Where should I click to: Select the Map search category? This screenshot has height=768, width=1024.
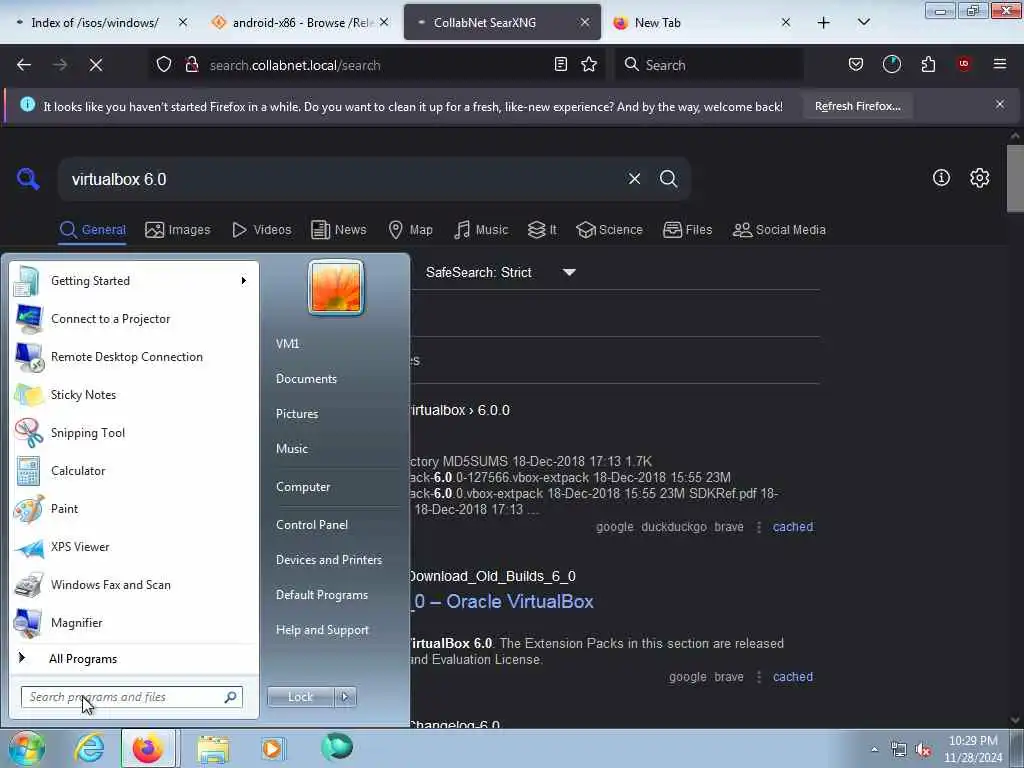[411, 230]
